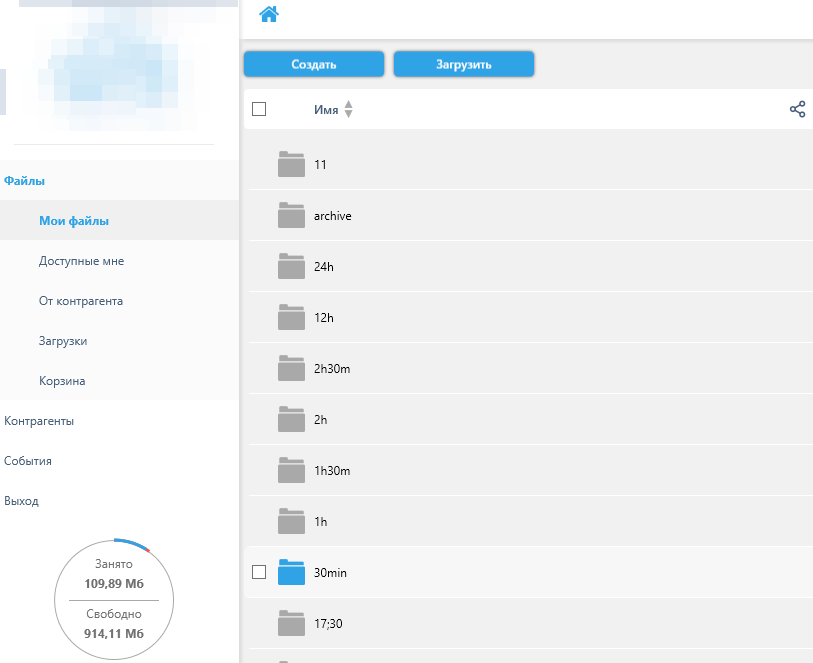The image size is (813, 663).
Task: Click the Загрузить button
Action: point(464,64)
